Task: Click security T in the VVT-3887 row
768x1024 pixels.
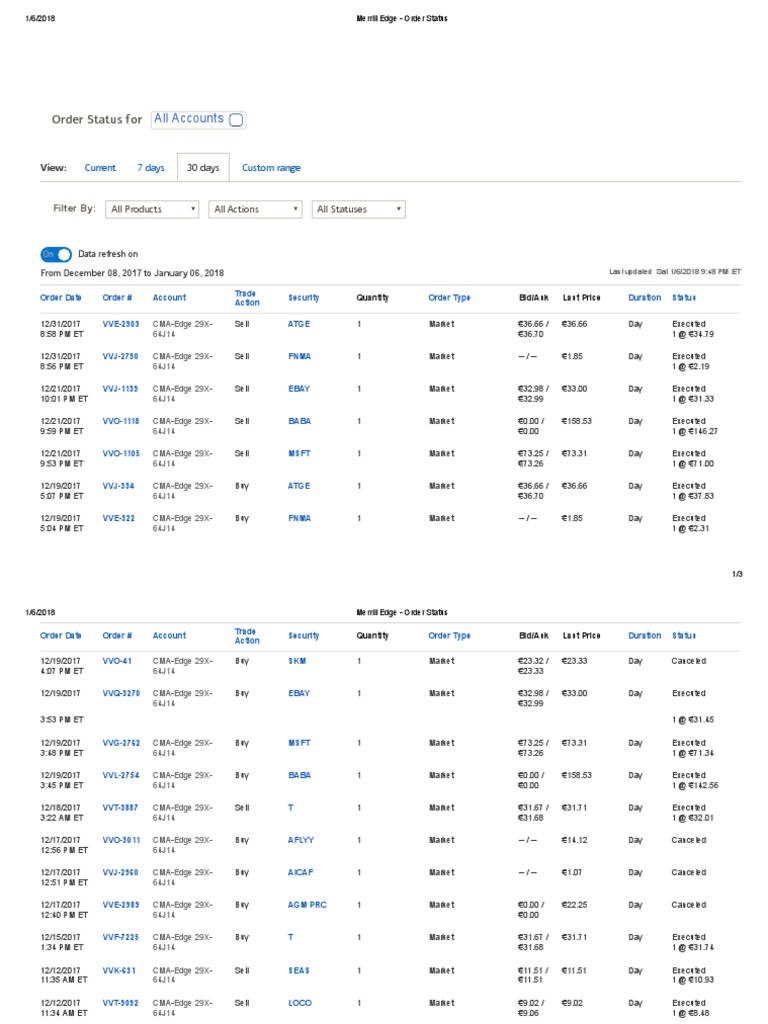Action: point(291,808)
